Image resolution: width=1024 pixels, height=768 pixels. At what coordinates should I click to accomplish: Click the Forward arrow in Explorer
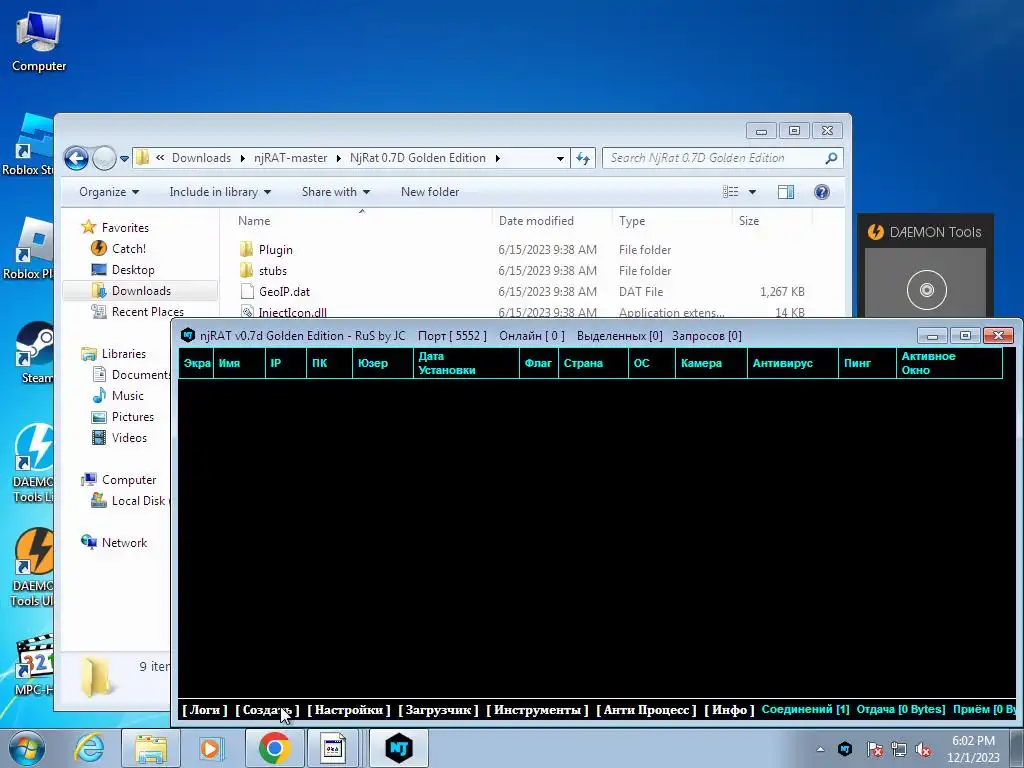[104, 158]
